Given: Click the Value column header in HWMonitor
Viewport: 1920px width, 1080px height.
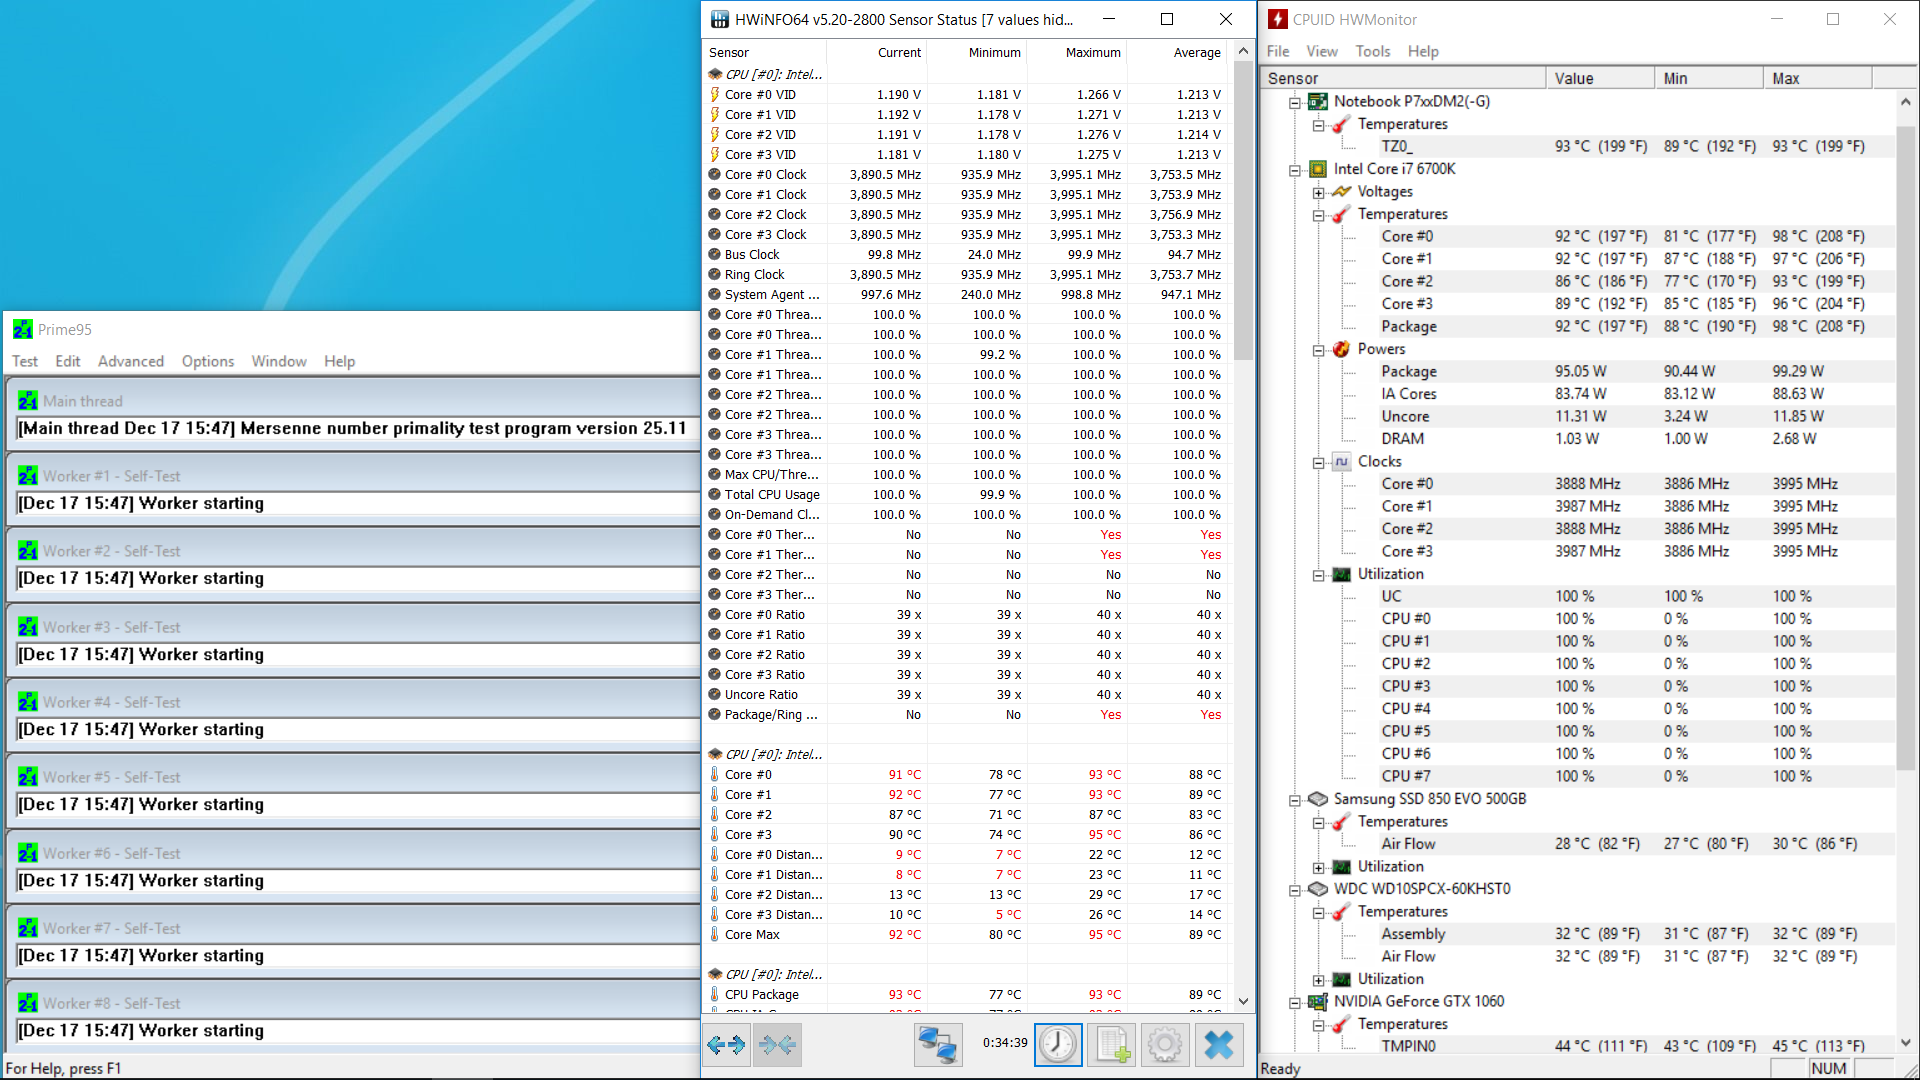Looking at the screenshot, I should point(1600,78).
